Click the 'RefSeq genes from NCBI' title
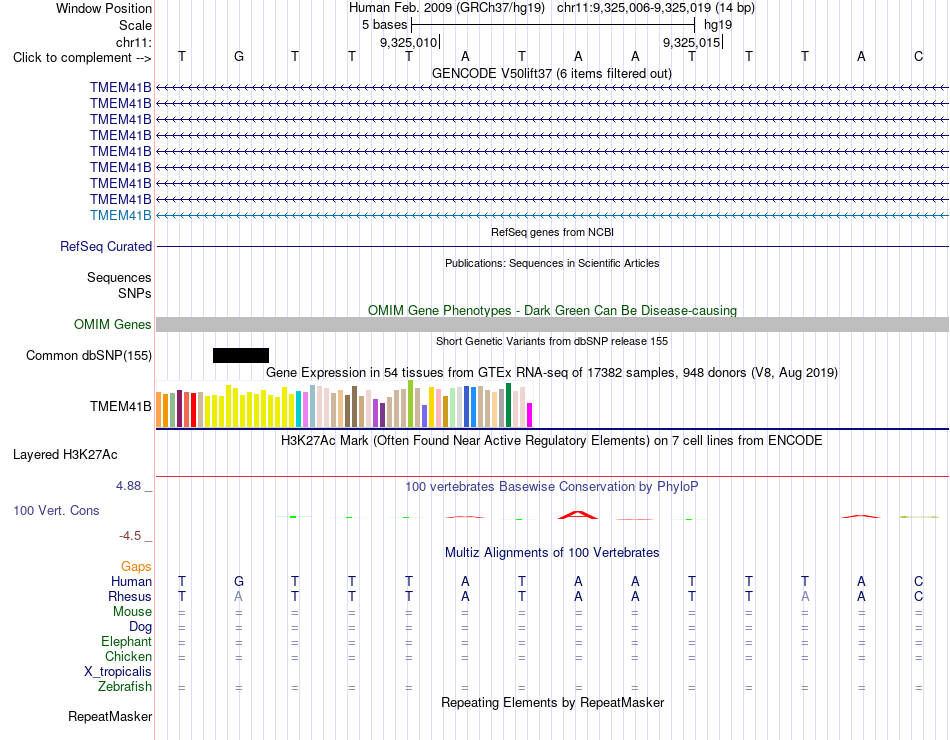 pos(553,232)
